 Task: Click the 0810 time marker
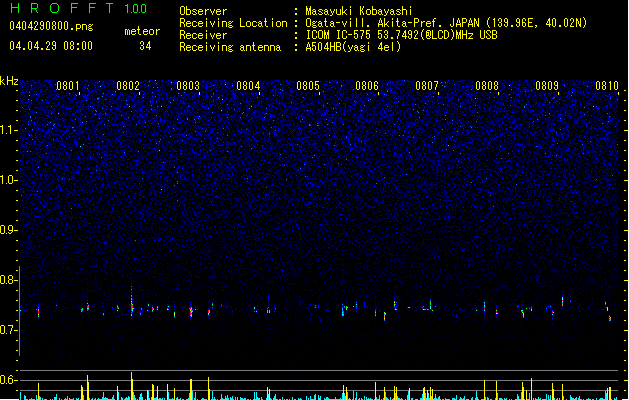point(607,86)
